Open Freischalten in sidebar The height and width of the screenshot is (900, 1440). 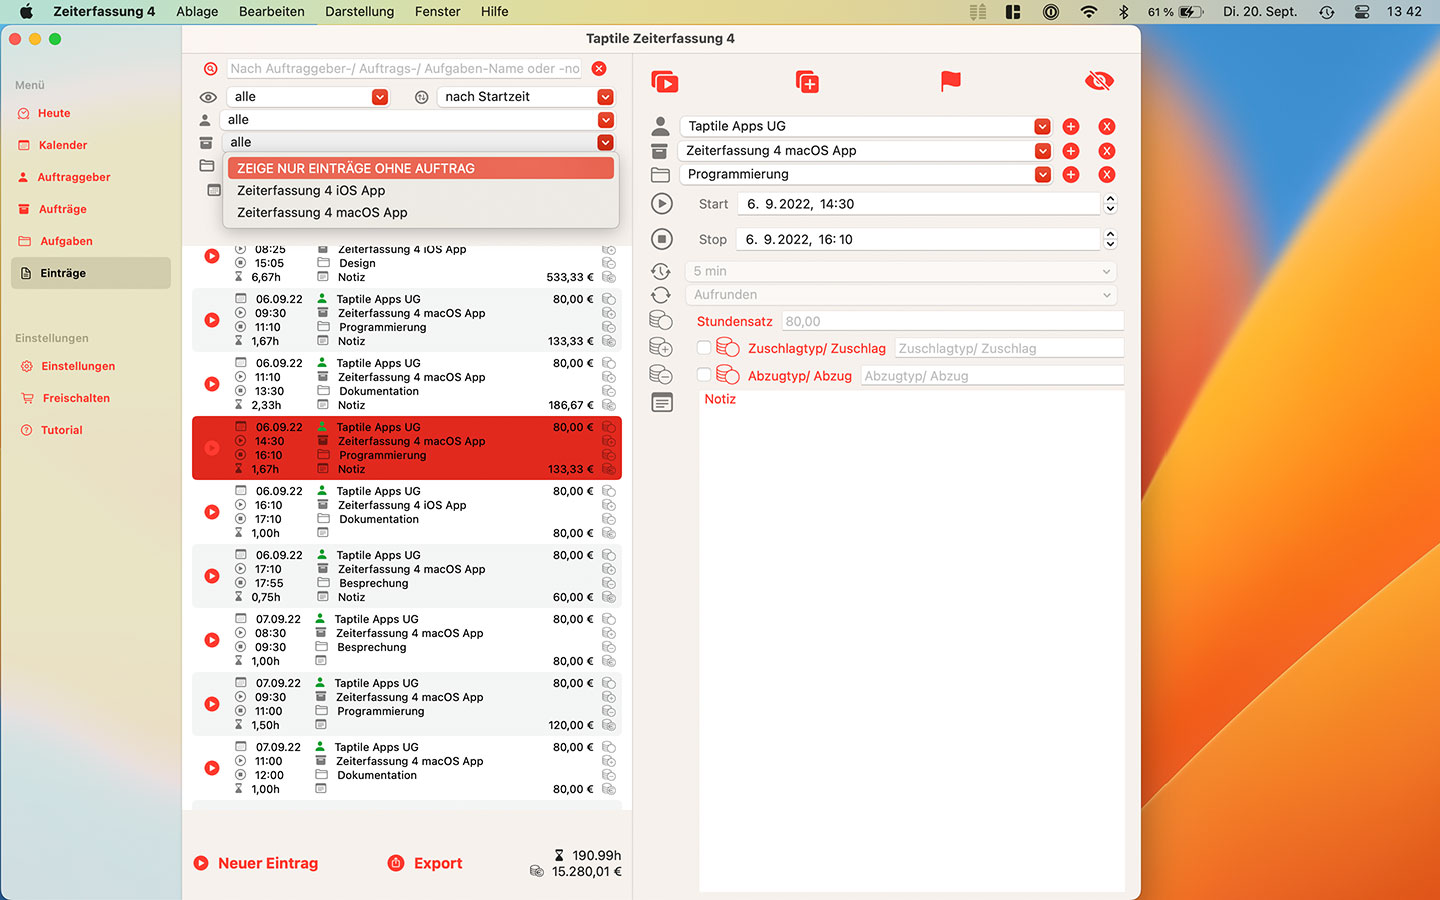[x=91, y=398]
